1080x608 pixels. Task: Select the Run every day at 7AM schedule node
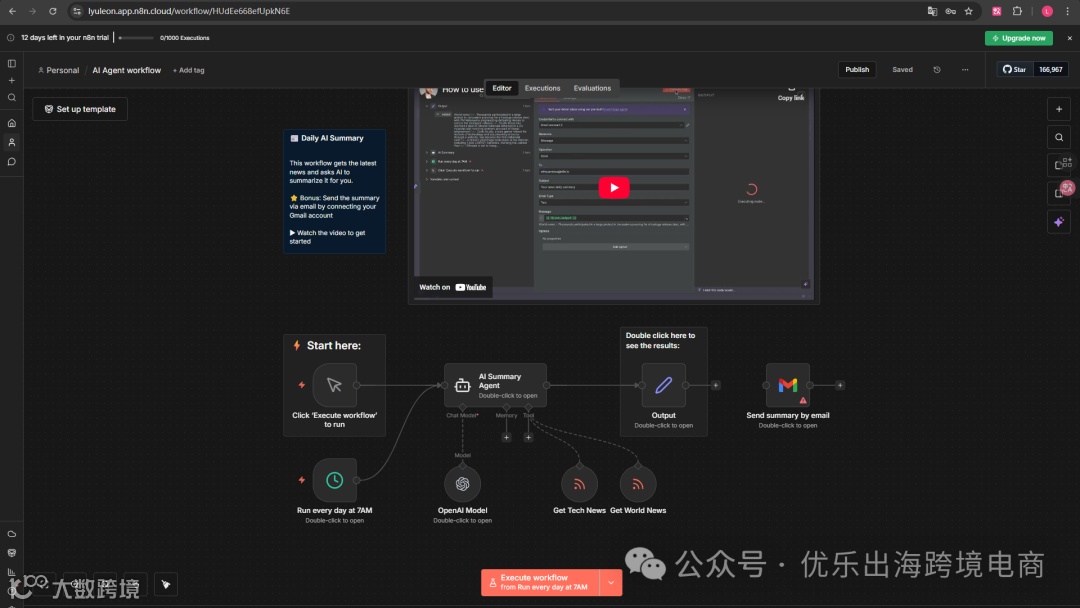[334, 480]
